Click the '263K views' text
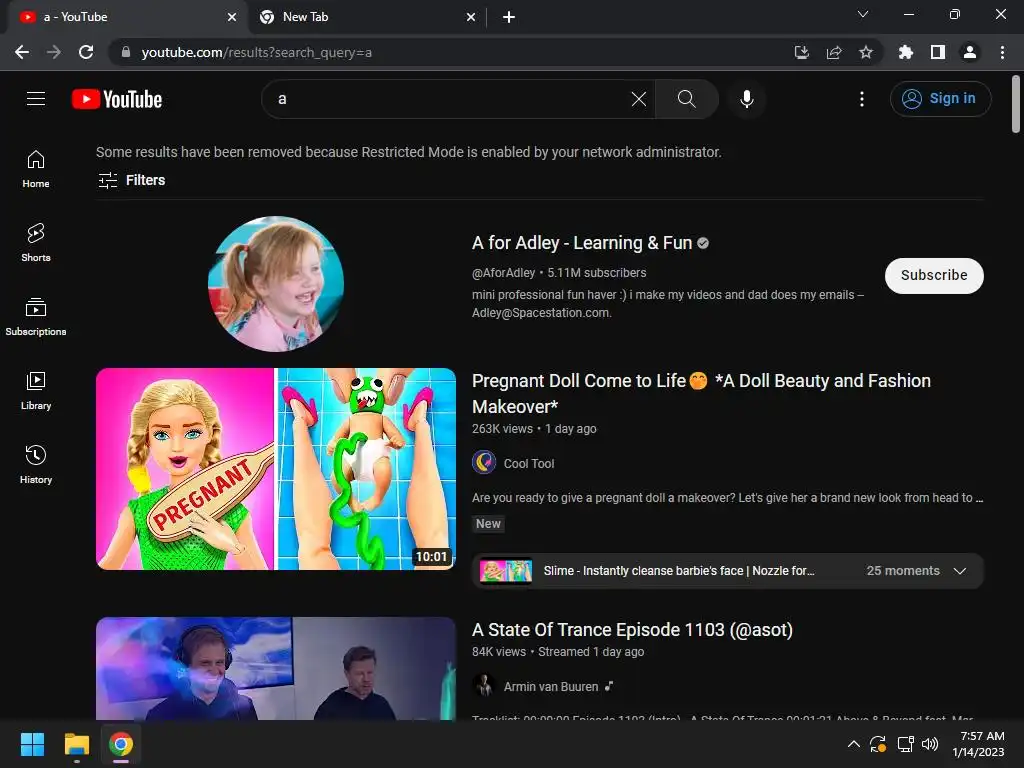The image size is (1024, 768). [x=502, y=429]
